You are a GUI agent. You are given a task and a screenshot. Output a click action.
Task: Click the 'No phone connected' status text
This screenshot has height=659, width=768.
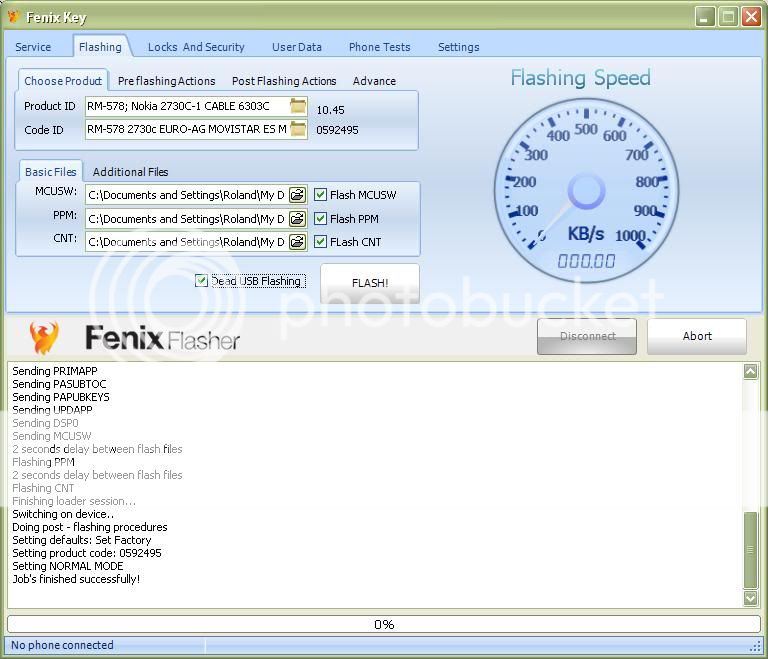62,645
